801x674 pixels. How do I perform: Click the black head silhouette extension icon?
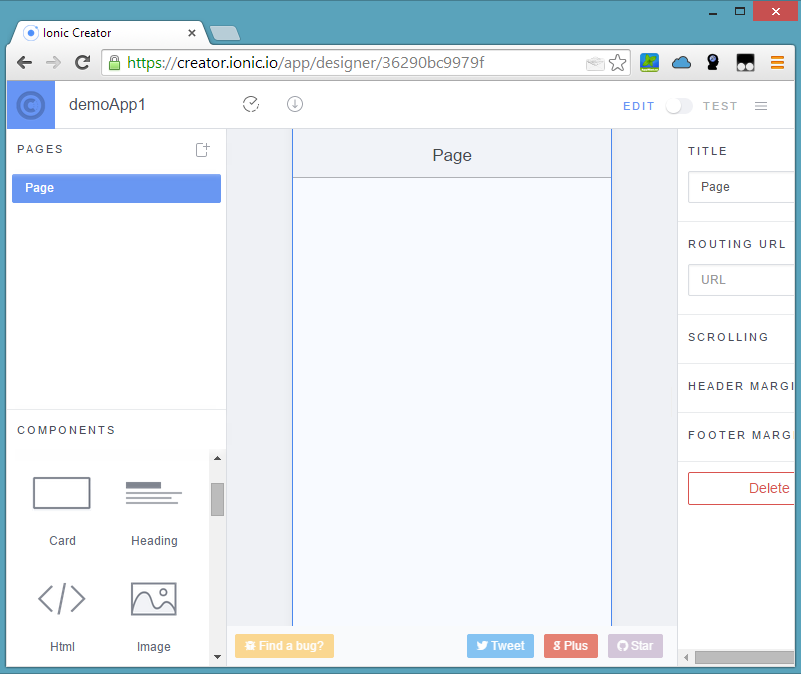(713, 62)
